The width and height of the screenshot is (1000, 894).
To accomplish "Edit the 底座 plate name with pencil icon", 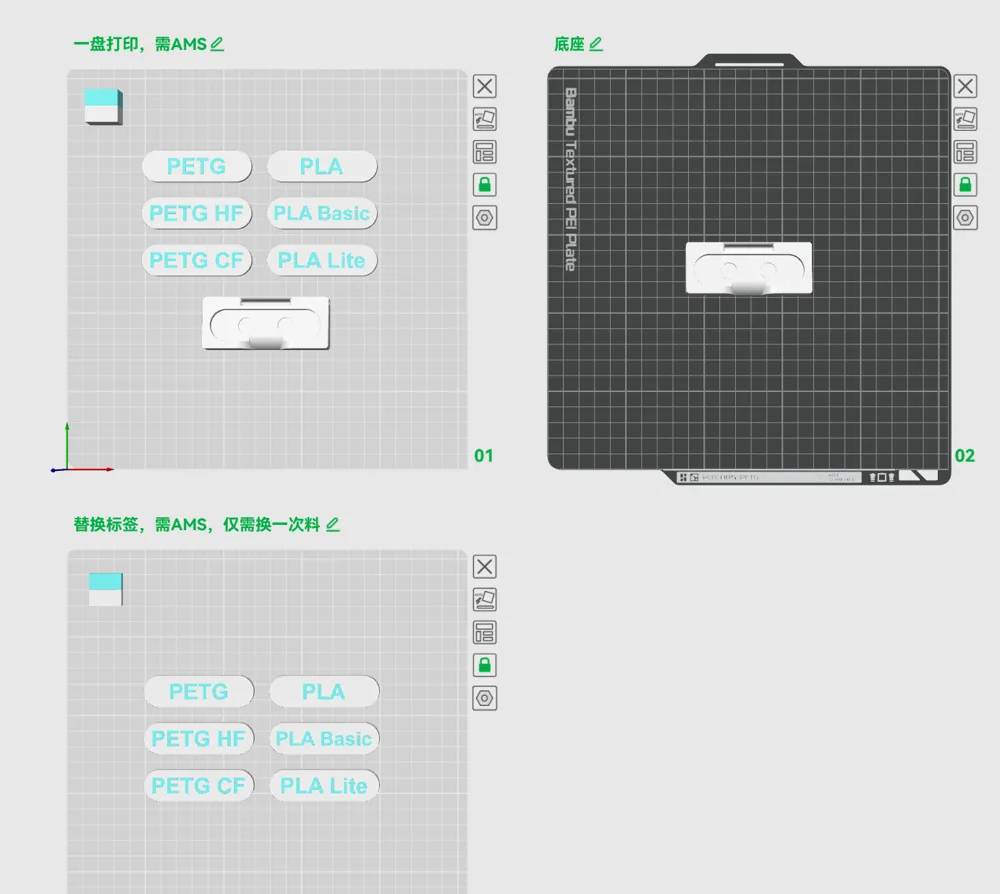I will (x=596, y=44).
